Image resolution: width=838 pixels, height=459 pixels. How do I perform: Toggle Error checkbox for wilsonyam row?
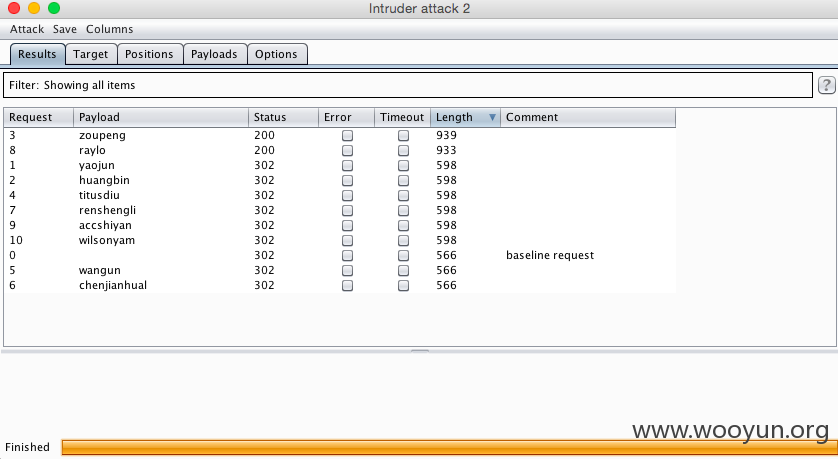click(x=347, y=240)
